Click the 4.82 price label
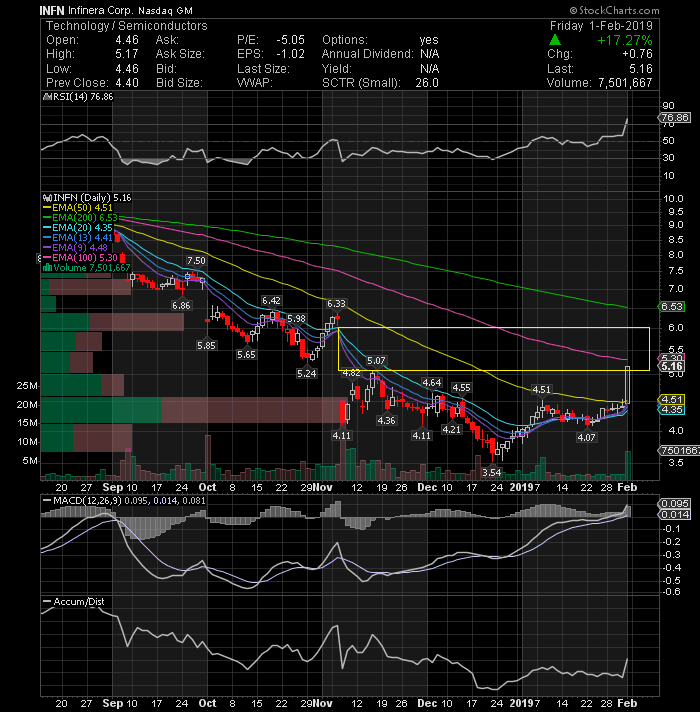The height and width of the screenshot is (712, 700). click(x=351, y=373)
